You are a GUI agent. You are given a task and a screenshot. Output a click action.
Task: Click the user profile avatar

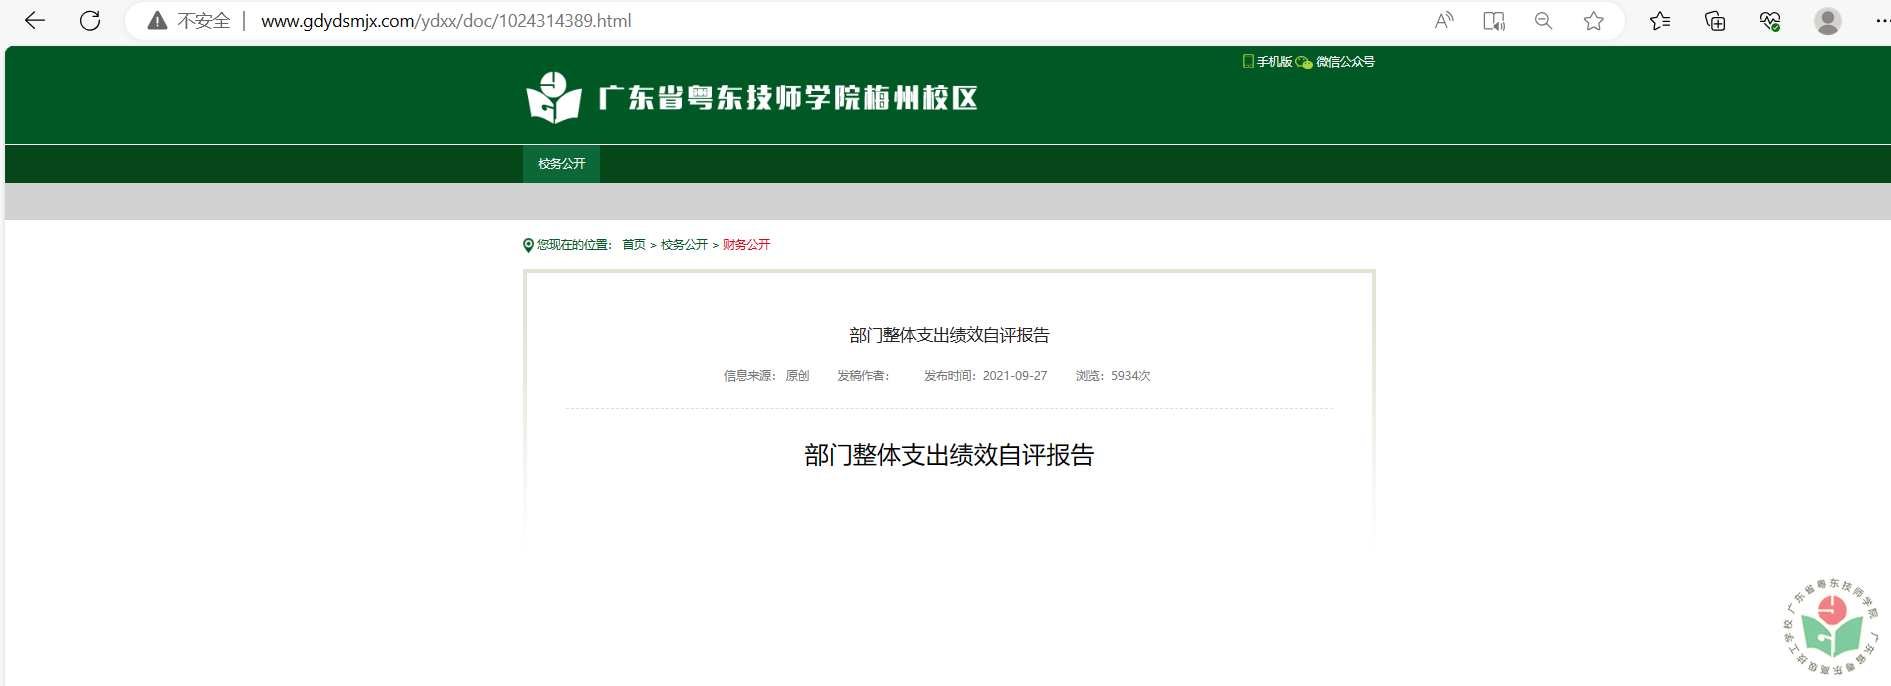click(x=1828, y=21)
